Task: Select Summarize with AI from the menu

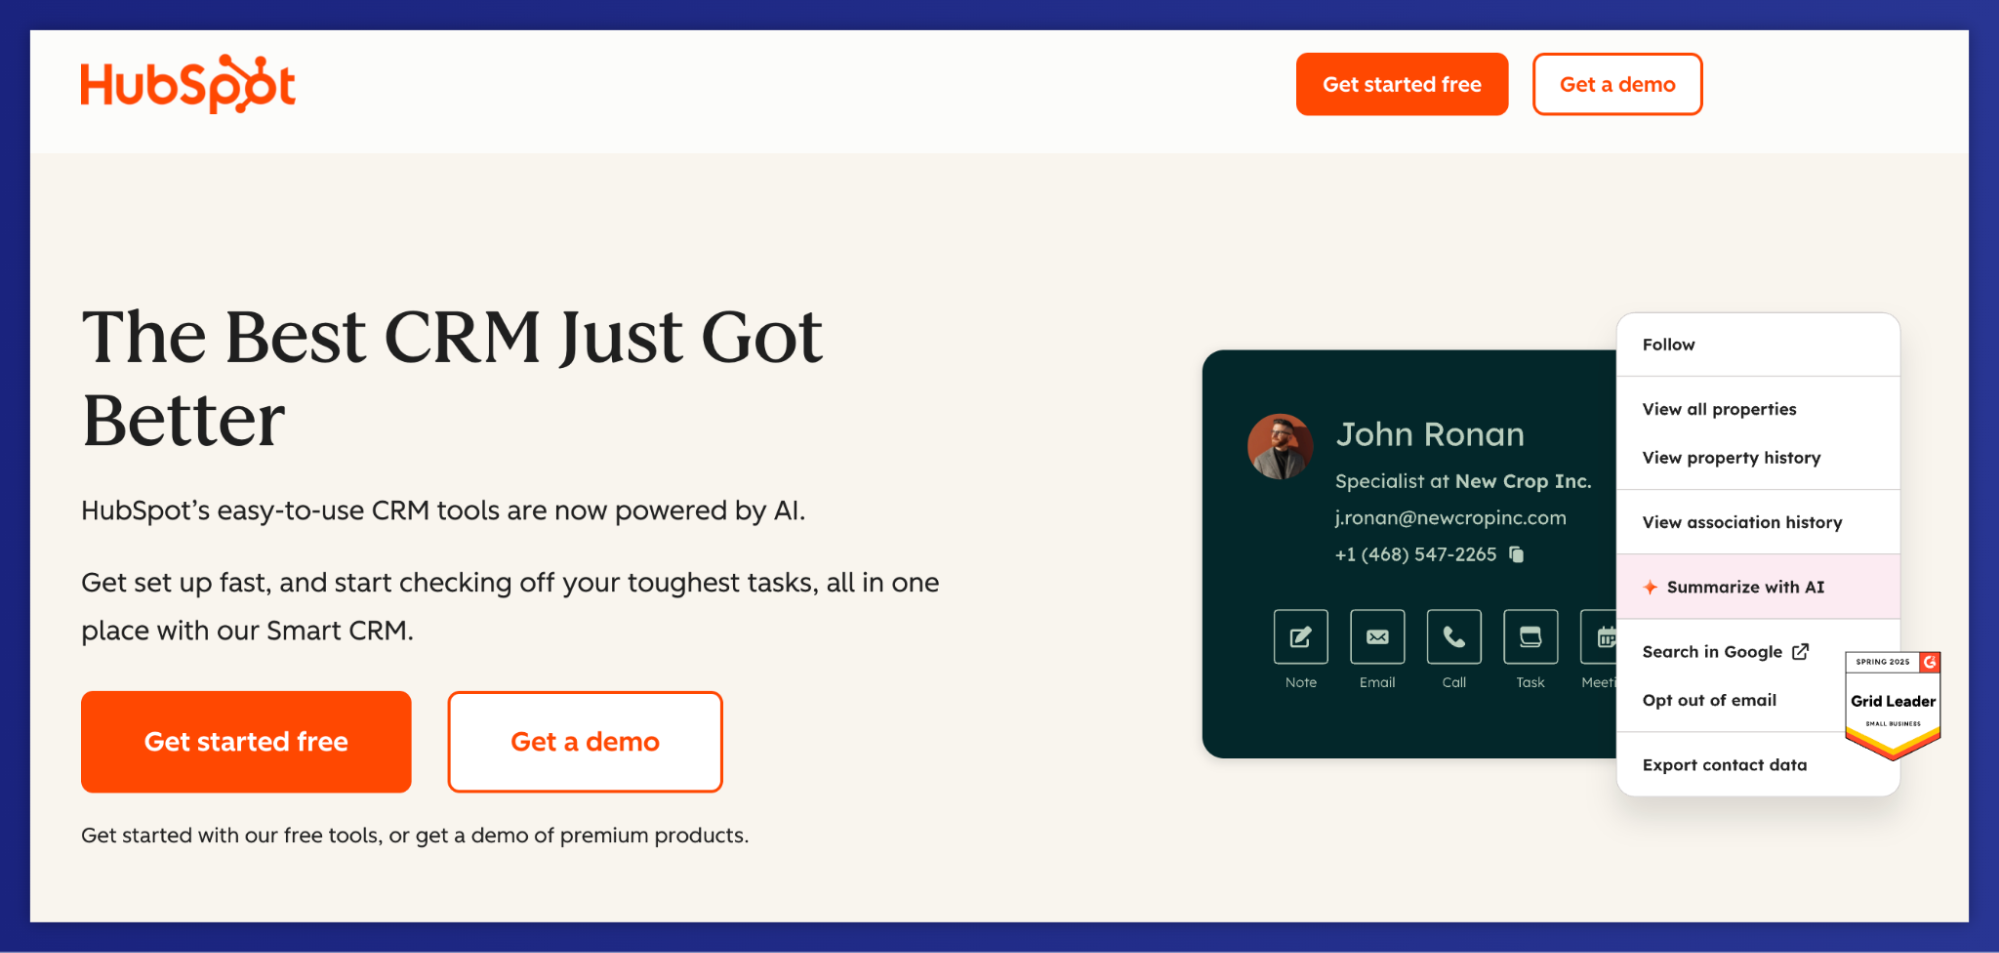Action: 1745,587
